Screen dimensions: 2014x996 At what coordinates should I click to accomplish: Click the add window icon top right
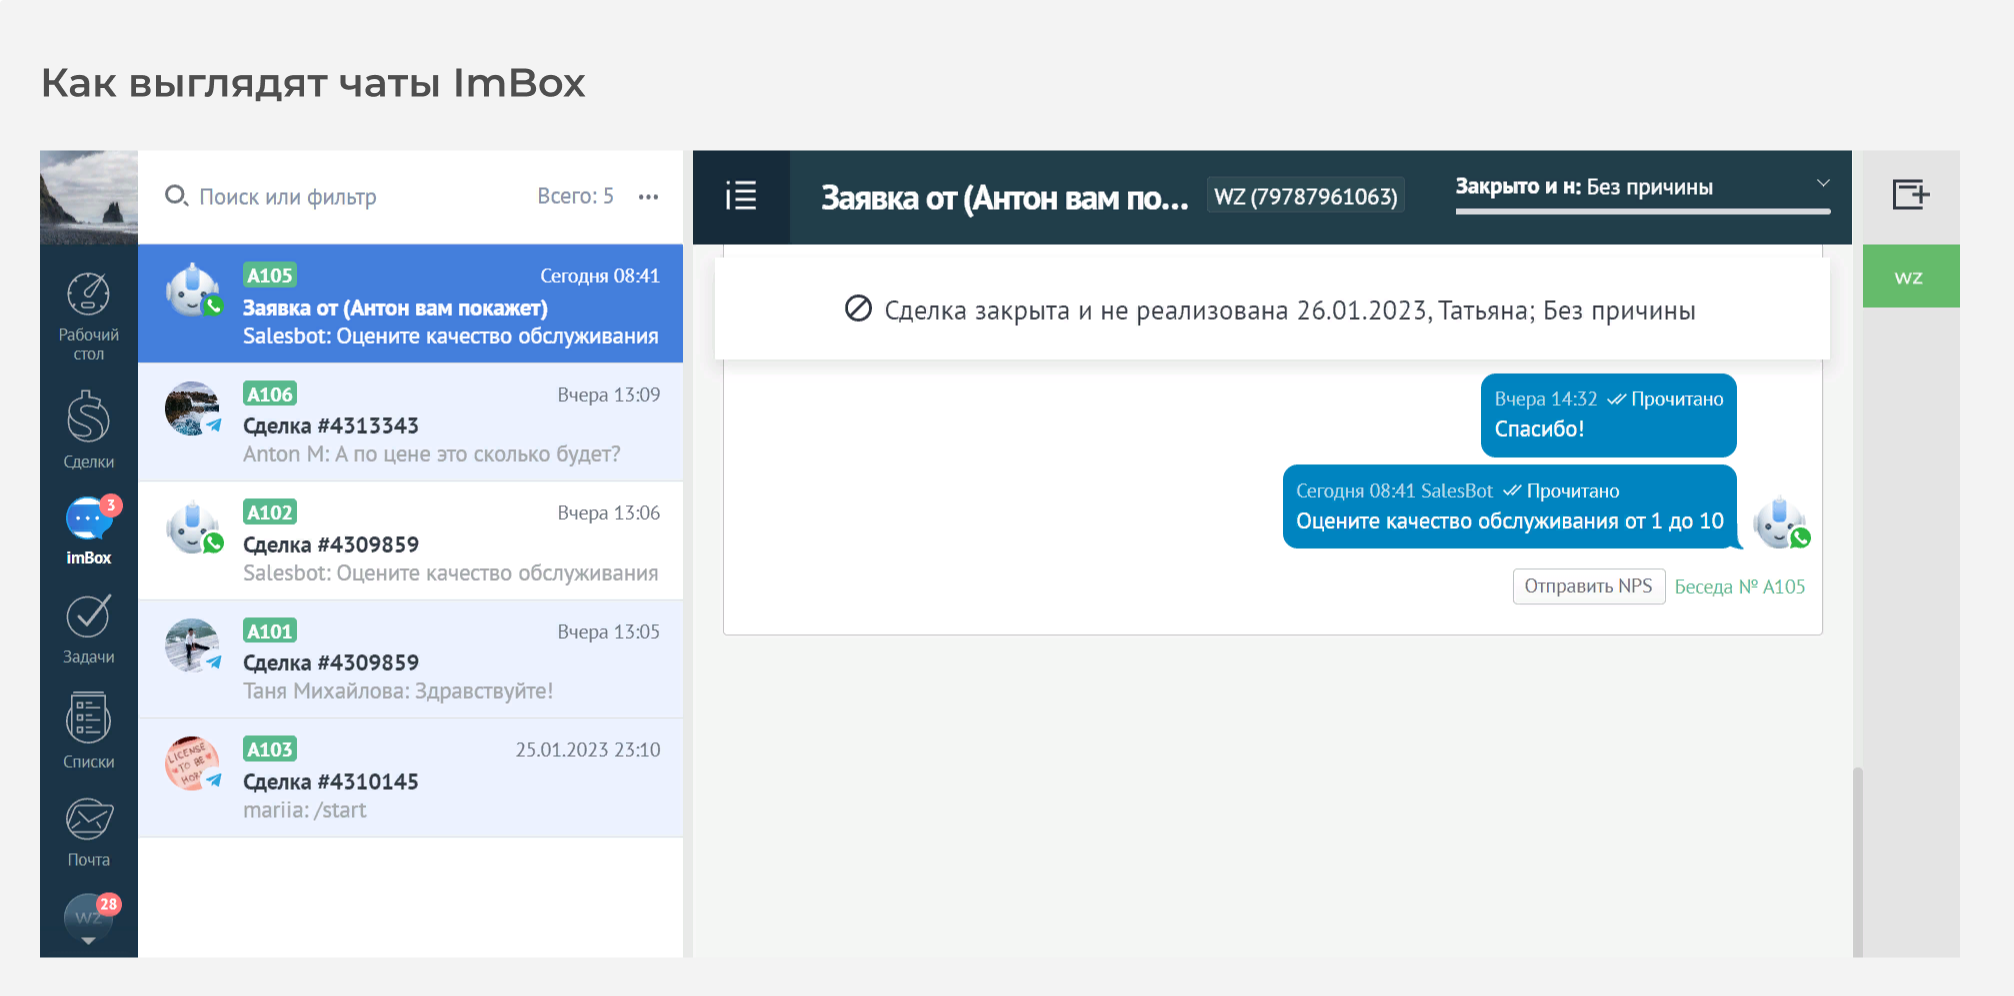click(1909, 194)
